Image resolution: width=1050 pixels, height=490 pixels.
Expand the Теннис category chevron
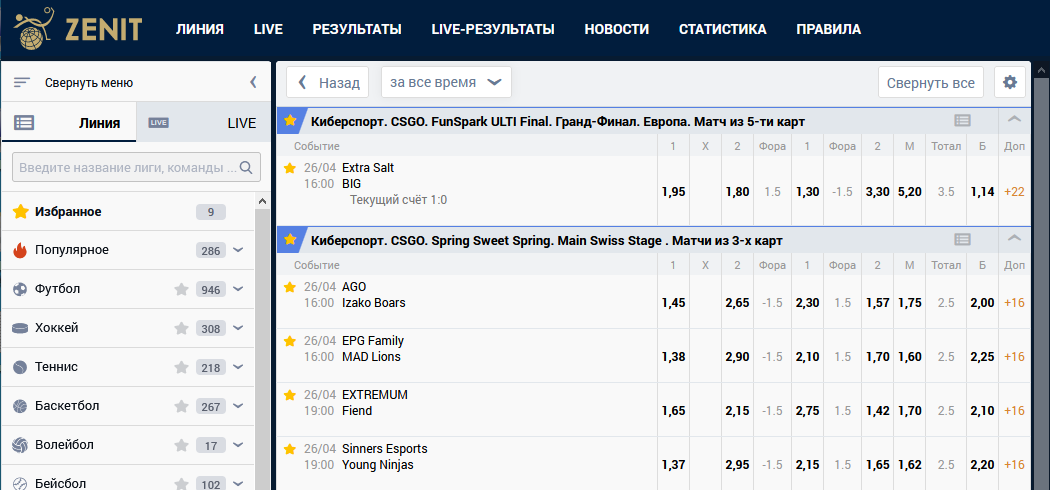pos(238,367)
